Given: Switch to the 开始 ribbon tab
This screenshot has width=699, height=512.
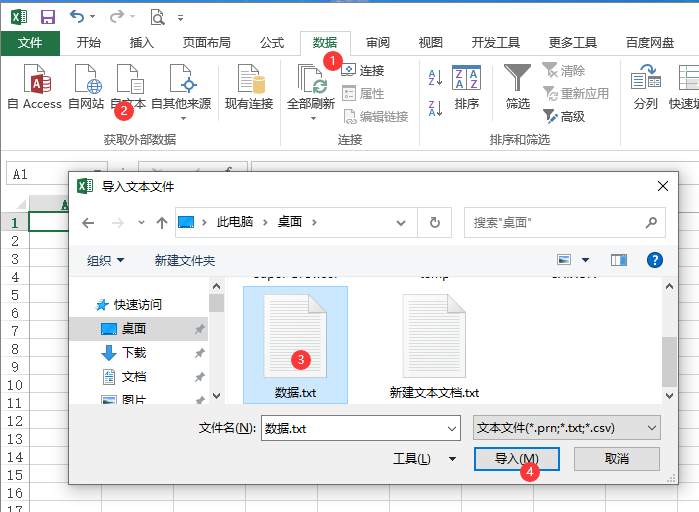Looking at the screenshot, I should tap(89, 43).
